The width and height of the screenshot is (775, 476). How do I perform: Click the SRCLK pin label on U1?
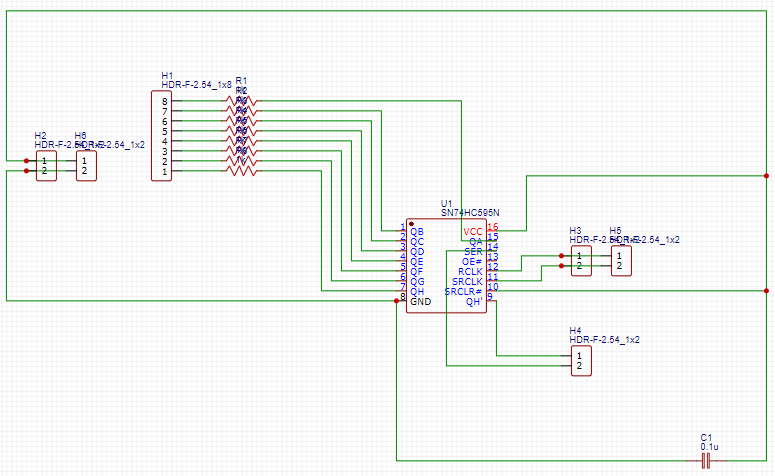[467, 282]
